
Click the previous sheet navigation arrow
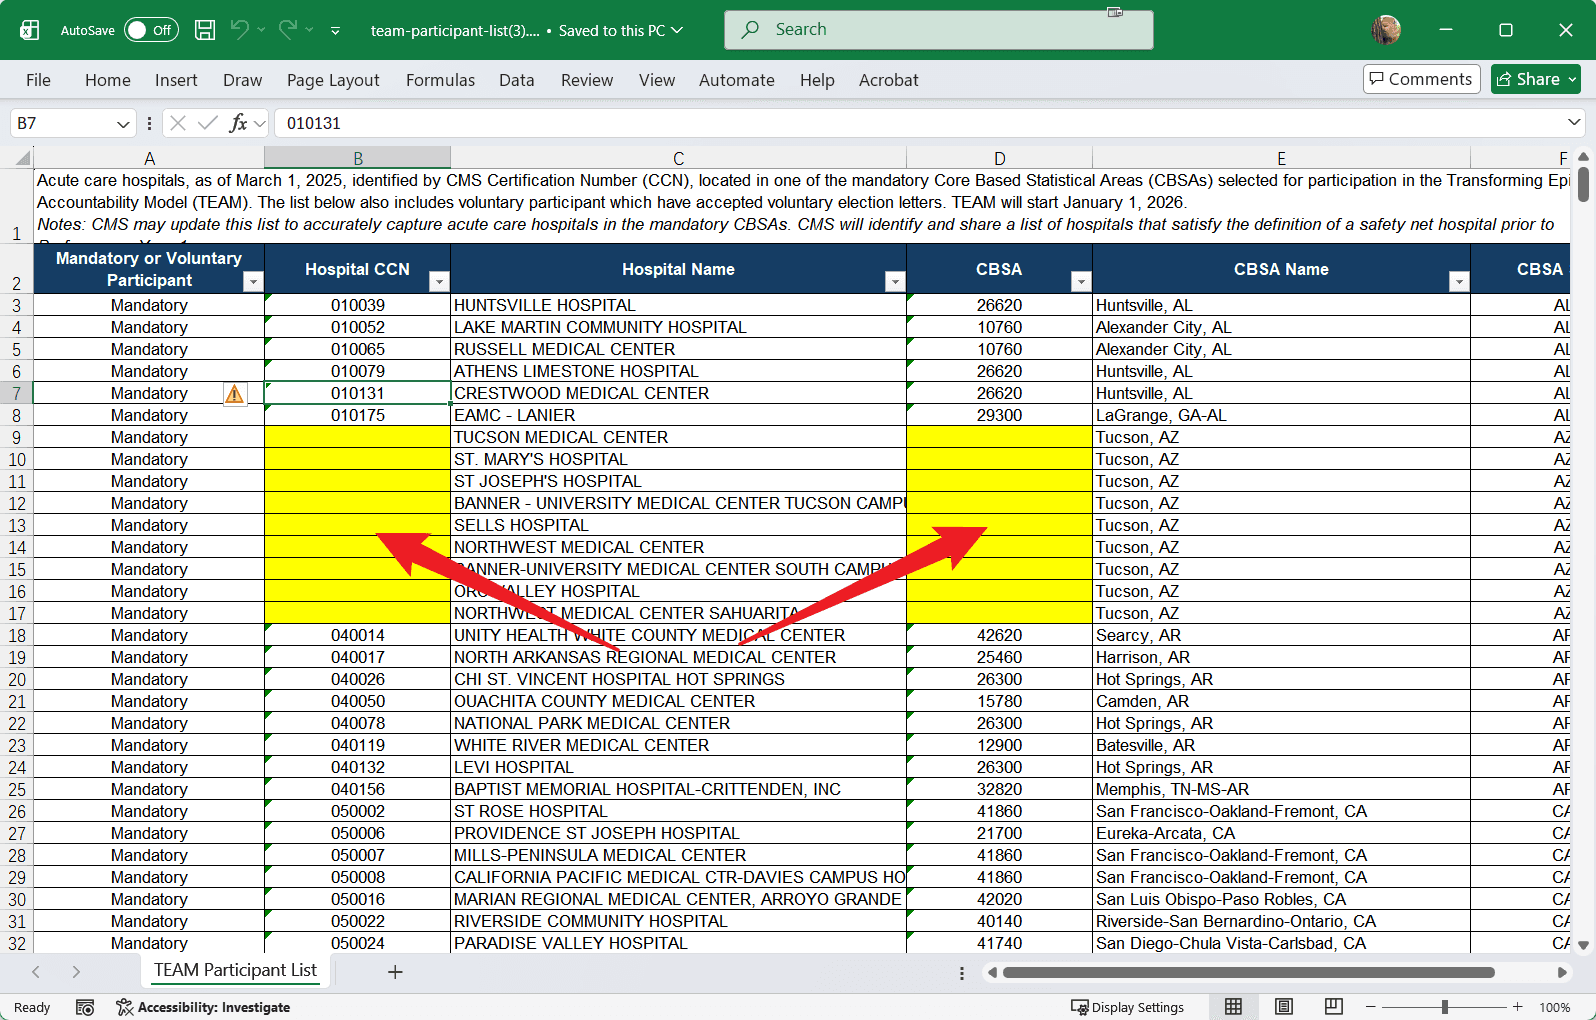36,972
